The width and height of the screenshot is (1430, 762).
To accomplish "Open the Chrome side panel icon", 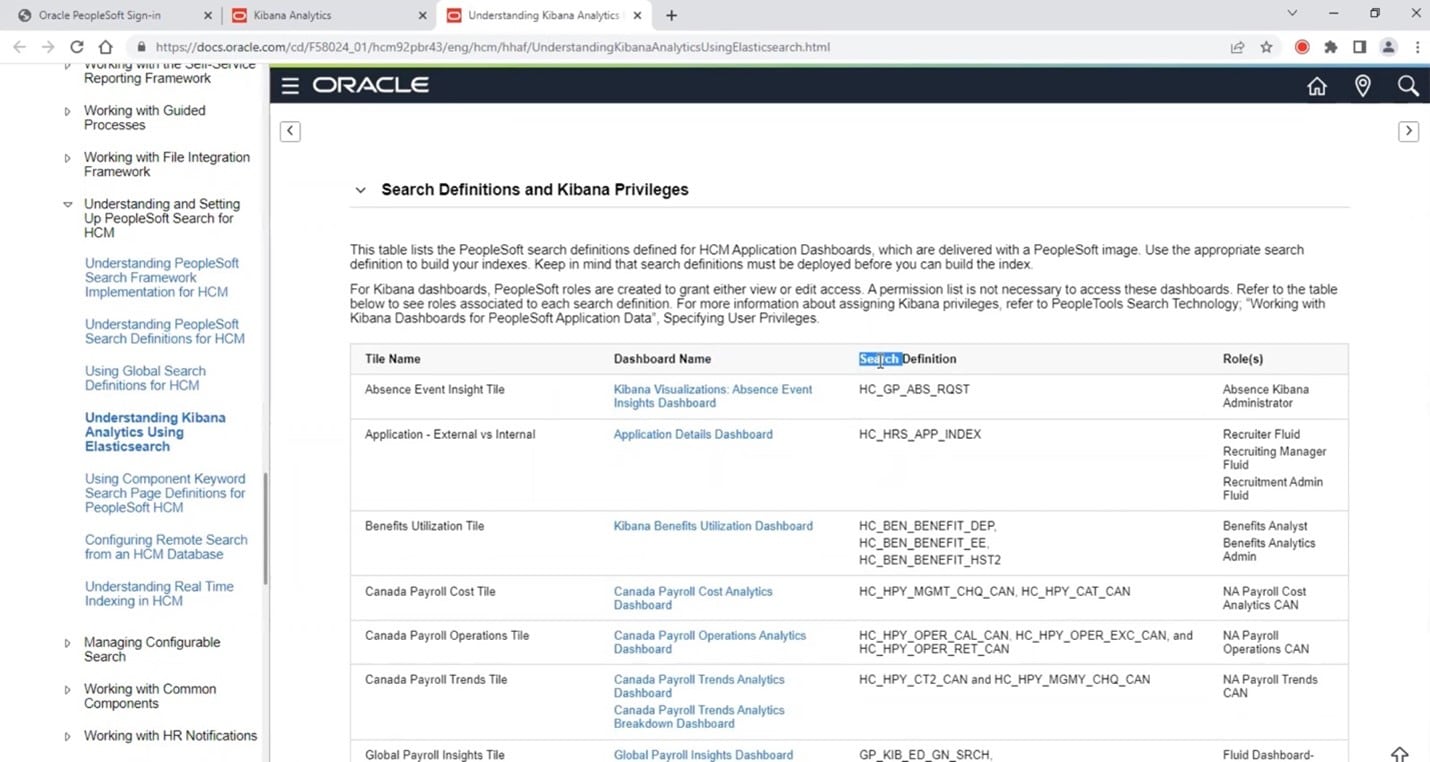I will pyautogui.click(x=1357, y=46).
